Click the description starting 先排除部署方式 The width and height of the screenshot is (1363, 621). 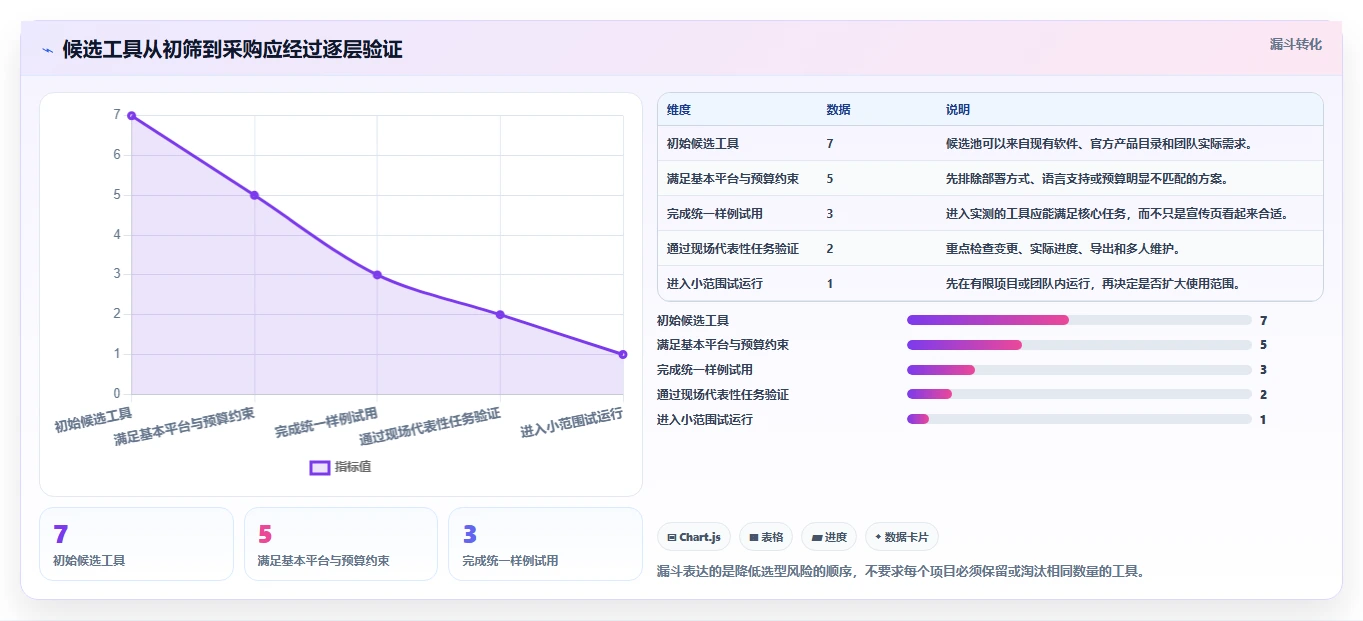point(1087,179)
